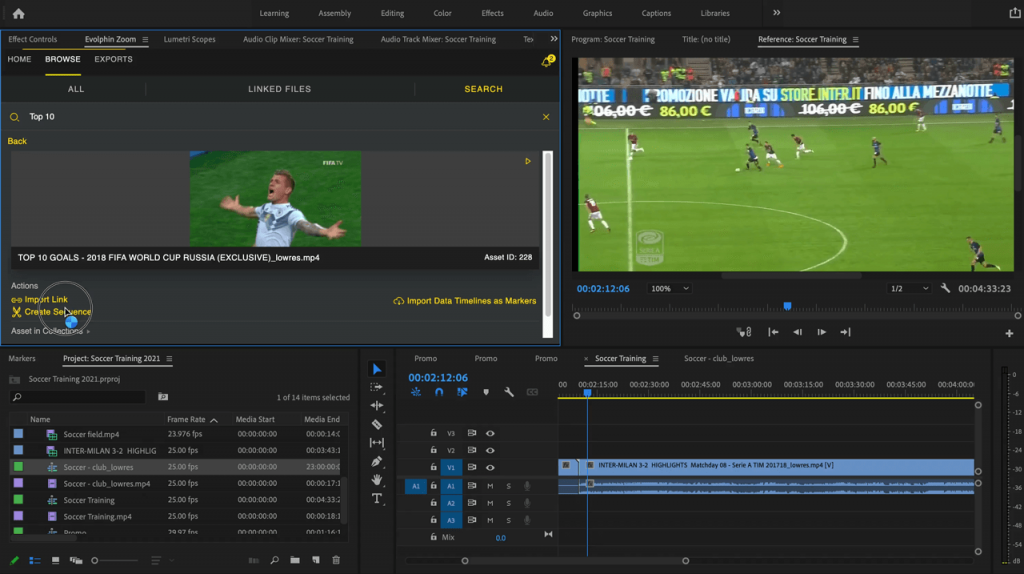Solo audio track A2

509,503
